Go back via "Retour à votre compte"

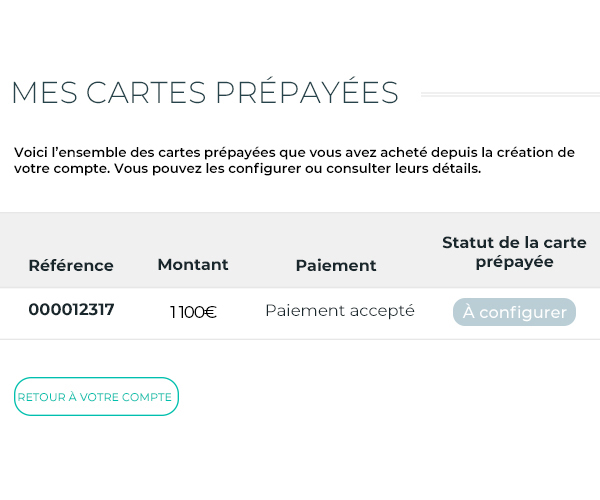point(96,397)
